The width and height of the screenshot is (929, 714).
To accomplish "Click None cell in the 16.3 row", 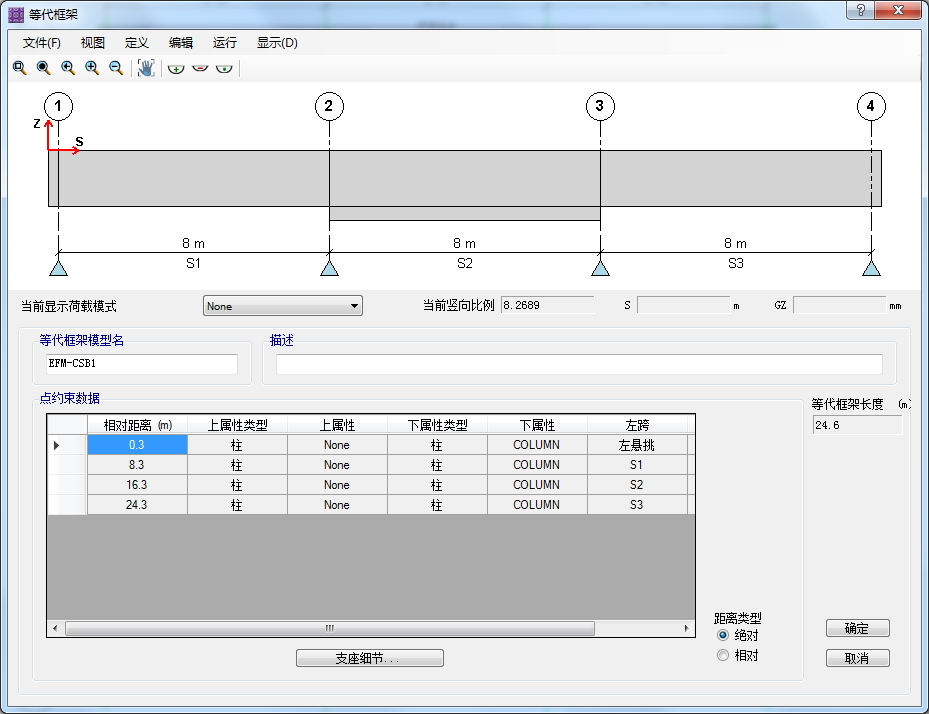I will pyautogui.click(x=337, y=485).
